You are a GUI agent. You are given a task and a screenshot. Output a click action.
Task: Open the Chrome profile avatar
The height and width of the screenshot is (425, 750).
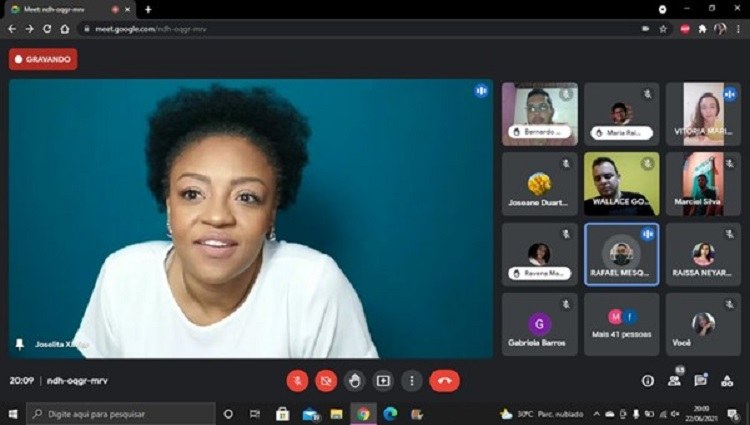[x=720, y=29]
